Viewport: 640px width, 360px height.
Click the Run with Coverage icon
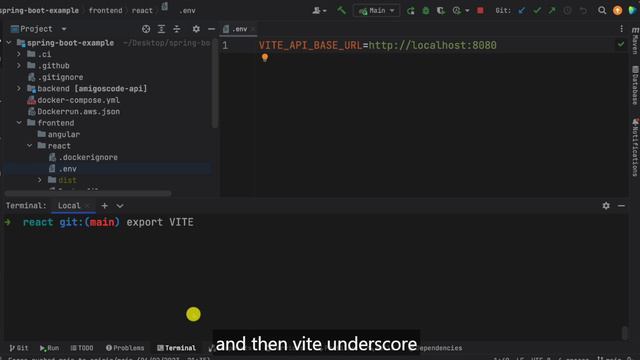pyautogui.click(x=441, y=11)
